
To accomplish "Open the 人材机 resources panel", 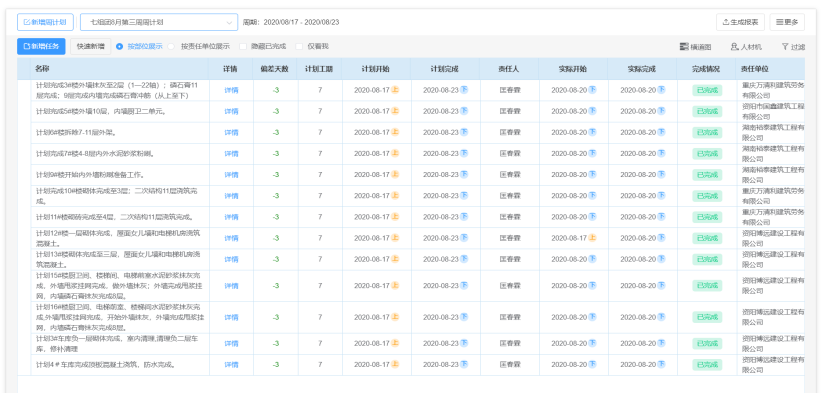I will 746,47.
